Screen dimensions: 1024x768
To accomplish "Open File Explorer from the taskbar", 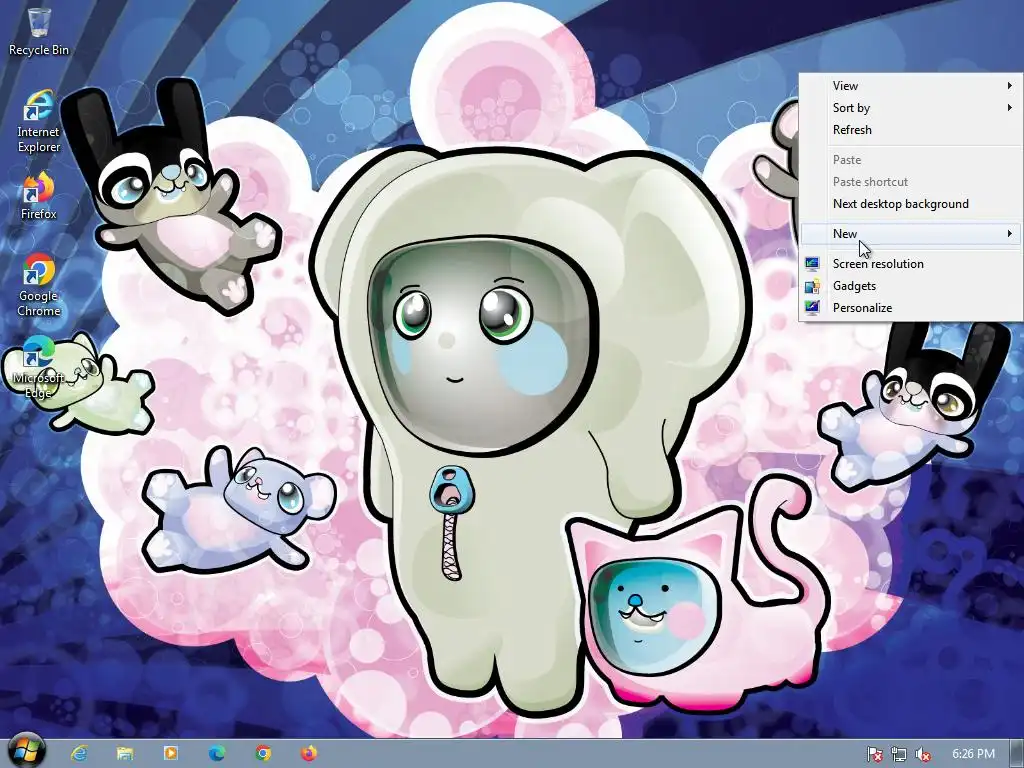I will 125,753.
